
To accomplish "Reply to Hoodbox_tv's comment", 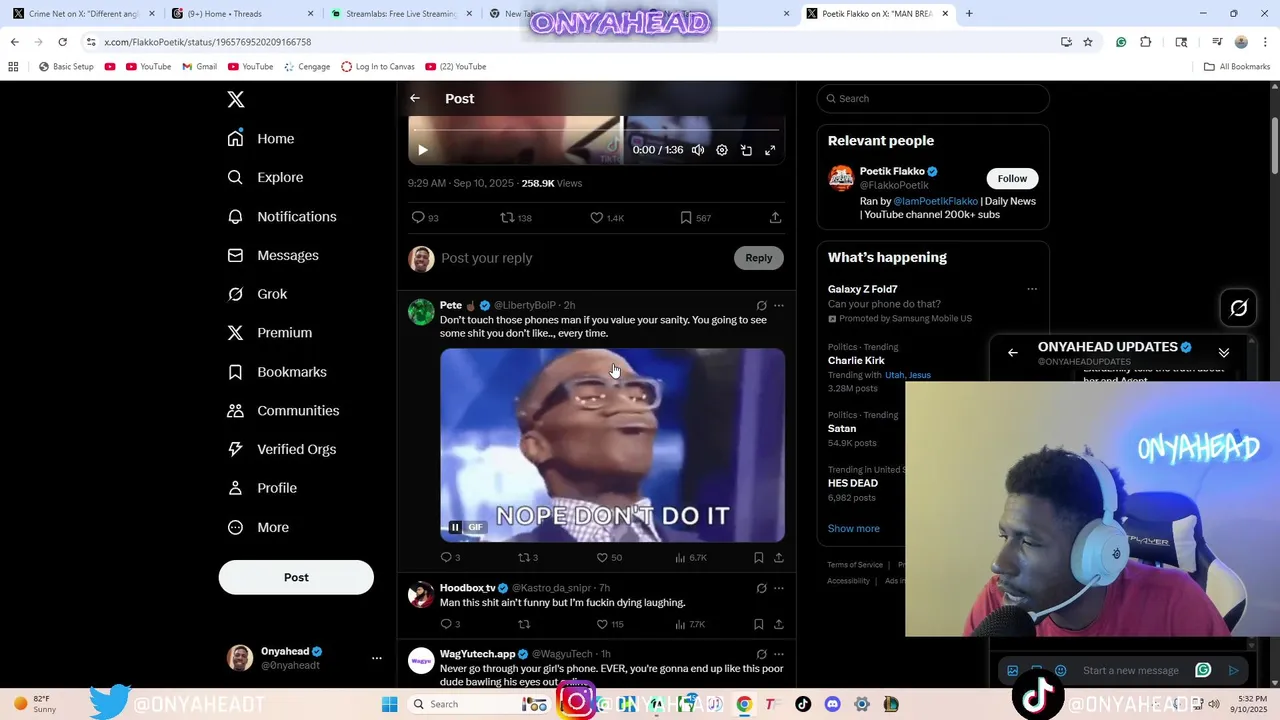I will pyautogui.click(x=447, y=624).
